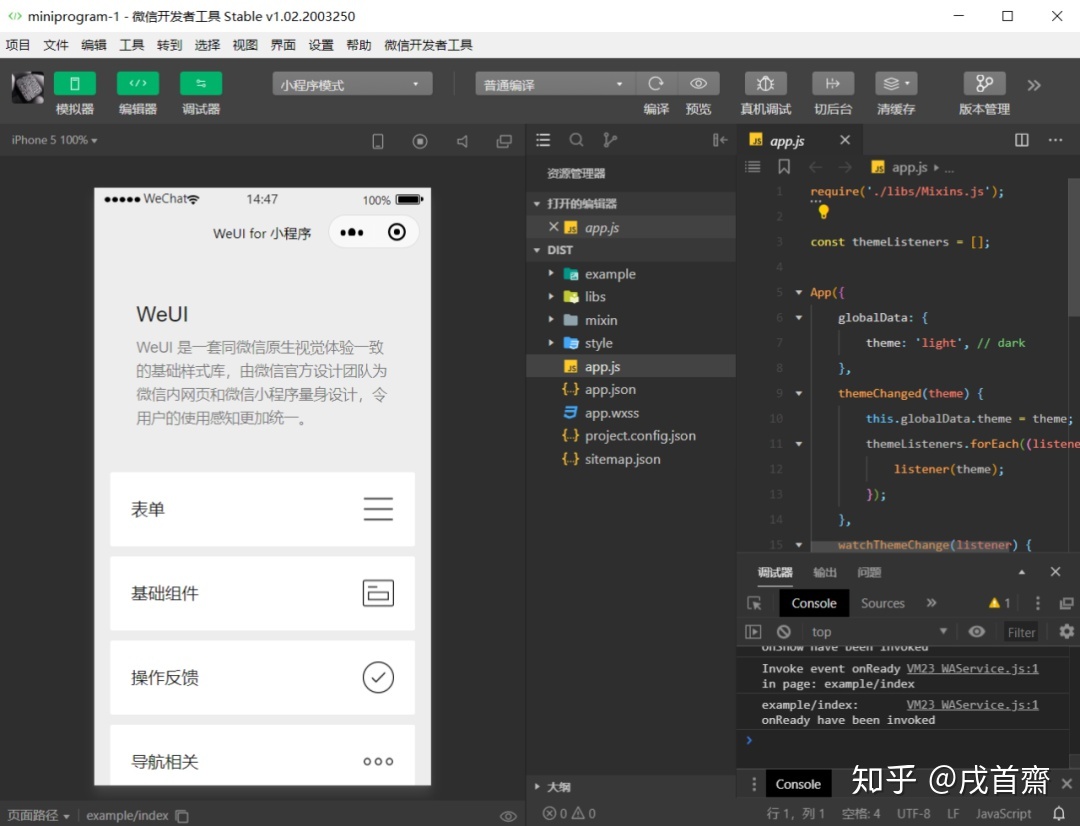1080x826 pixels.
Task: Expand the mixin folder
Action: coord(551,320)
